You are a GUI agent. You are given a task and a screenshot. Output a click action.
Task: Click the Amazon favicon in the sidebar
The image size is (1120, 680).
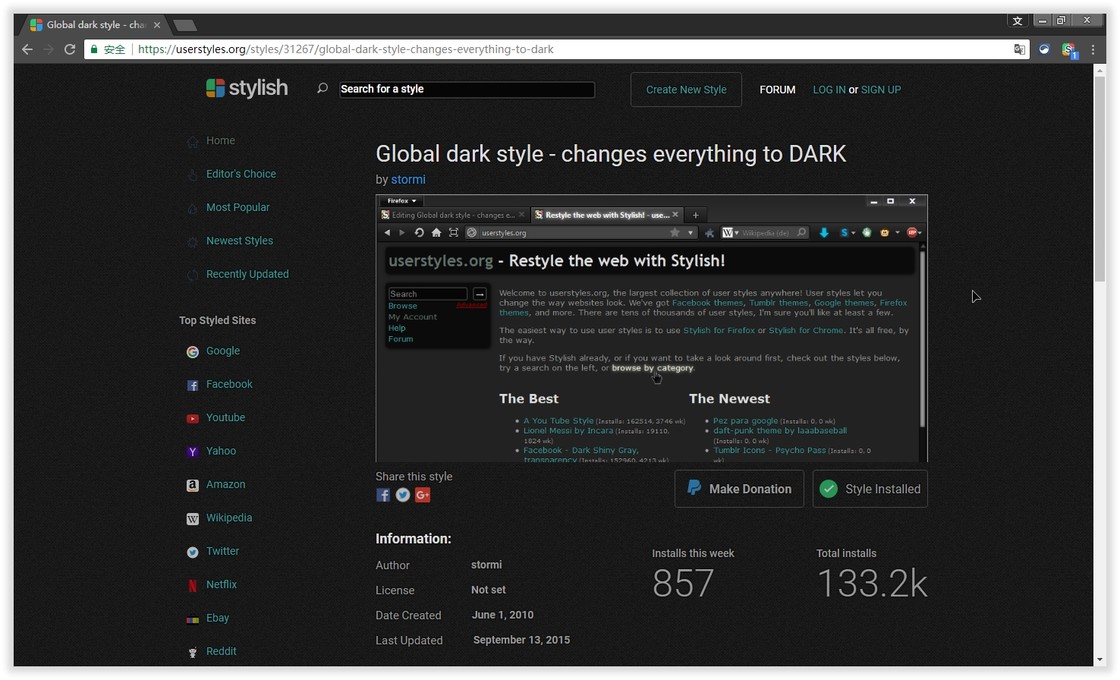[192, 485]
